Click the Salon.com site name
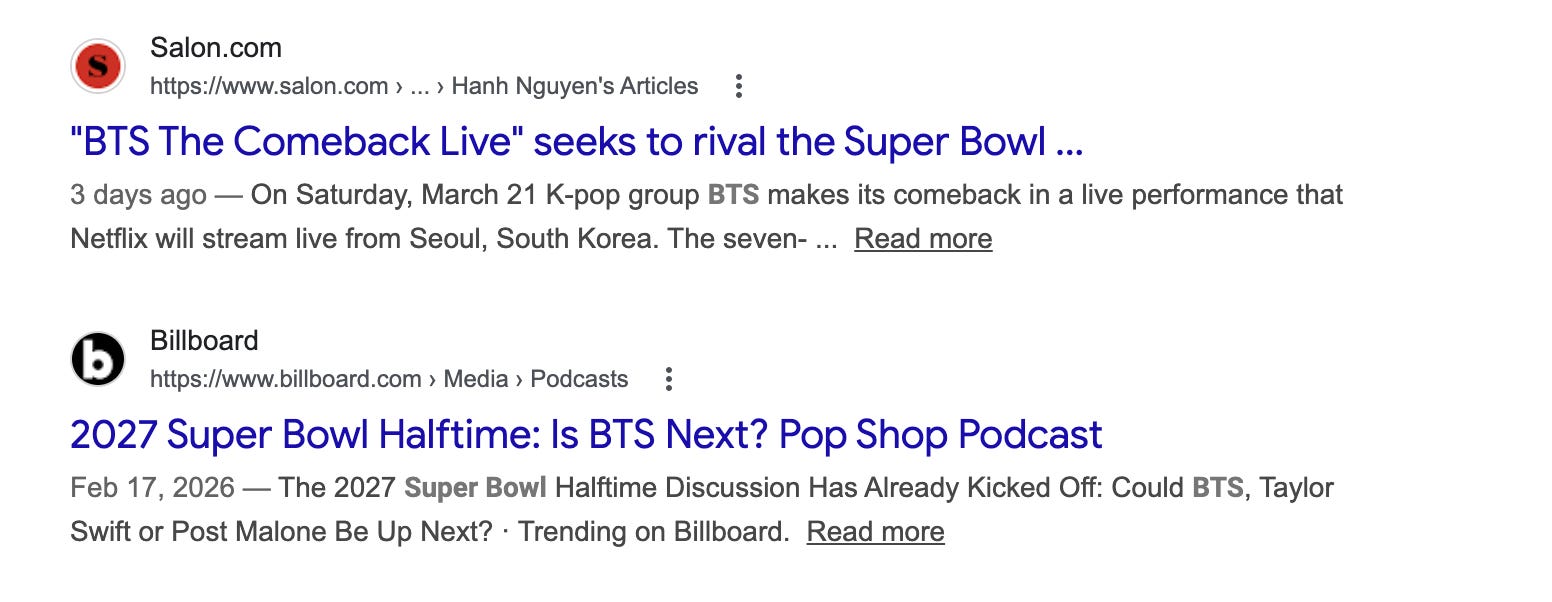1552x602 pixels. click(216, 47)
